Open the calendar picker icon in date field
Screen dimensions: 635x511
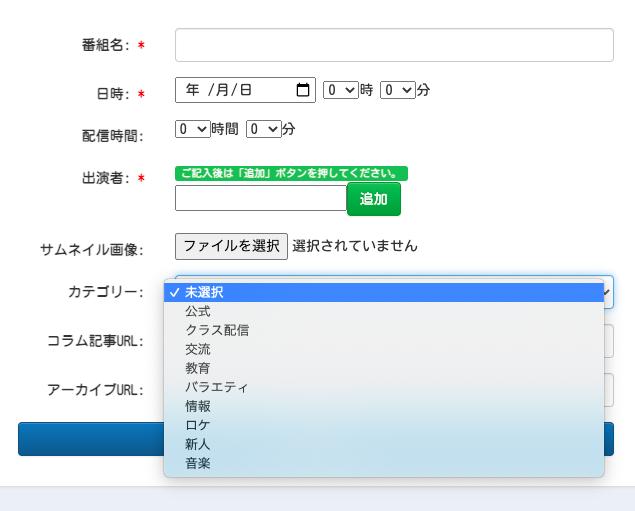pos(303,90)
